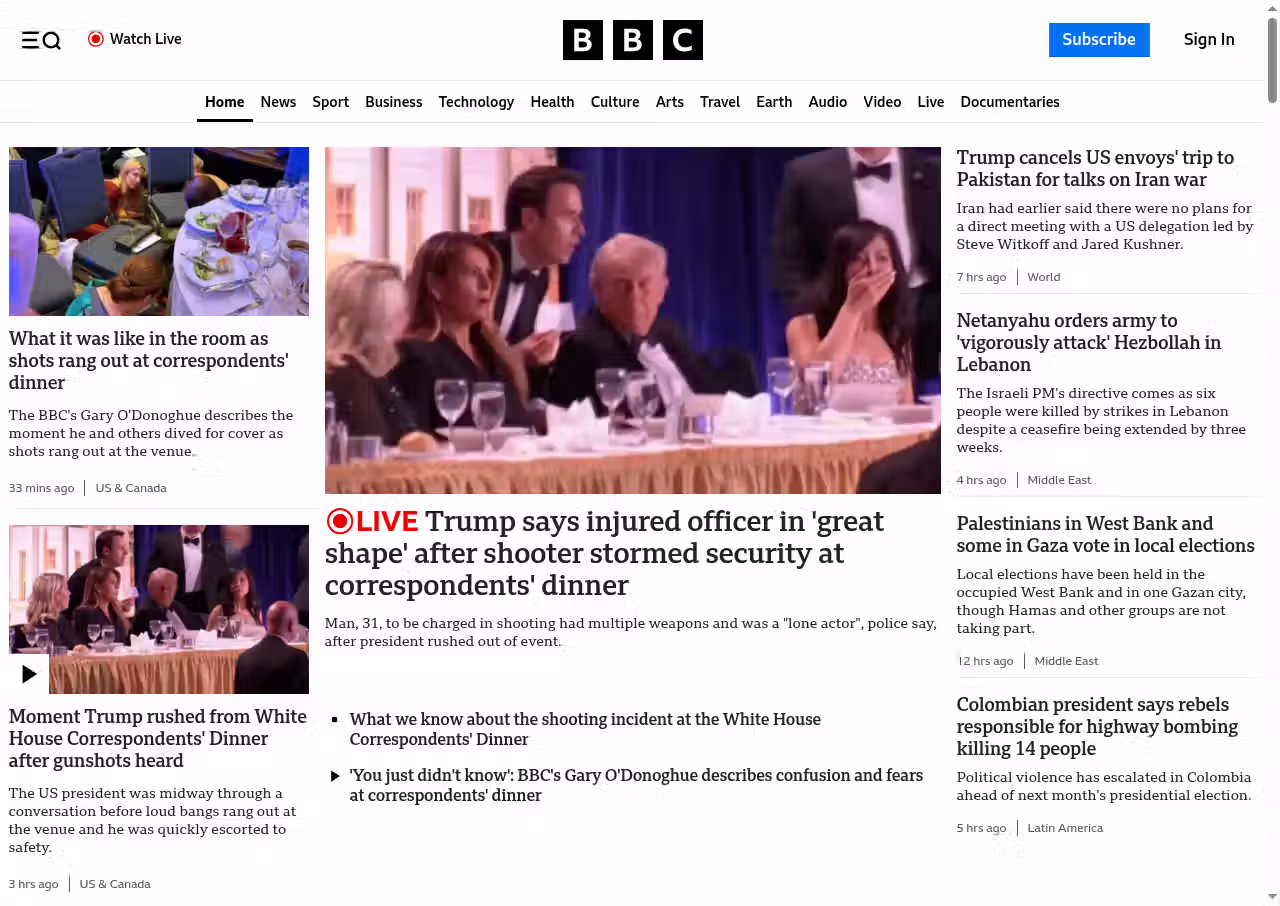Click the red Watch Live dot icon
This screenshot has height=906, width=1280.
click(x=96, y=39)
